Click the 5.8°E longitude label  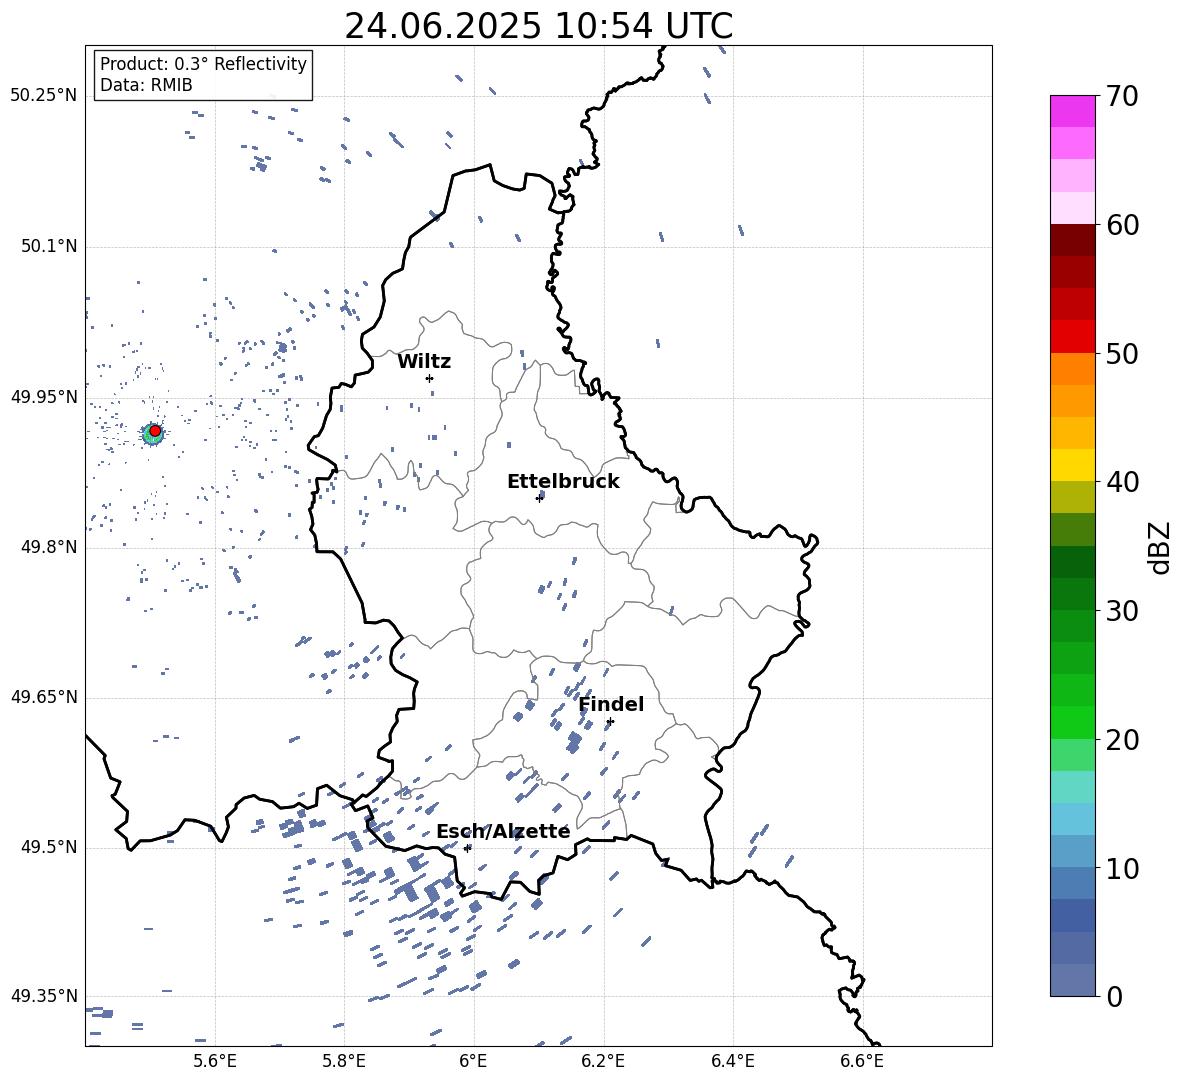click(344, 1061)
